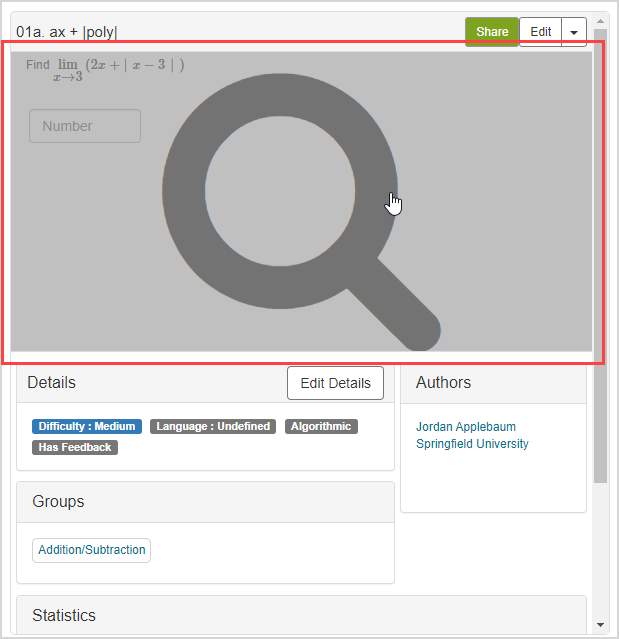This screenshot has width=619, height=639.
Task: Select the Difficulty : Medium badge
Action: point(87,426)
